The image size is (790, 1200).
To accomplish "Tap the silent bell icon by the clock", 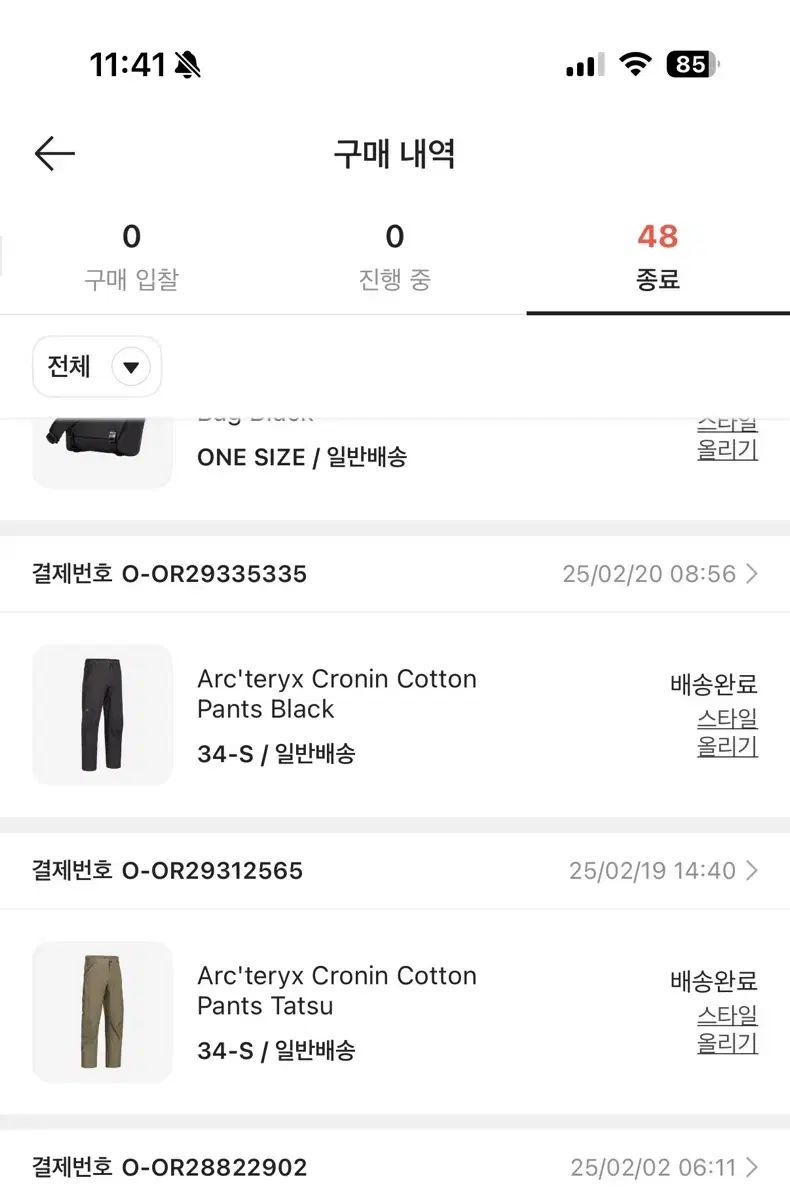I will [x=187, y=65].
